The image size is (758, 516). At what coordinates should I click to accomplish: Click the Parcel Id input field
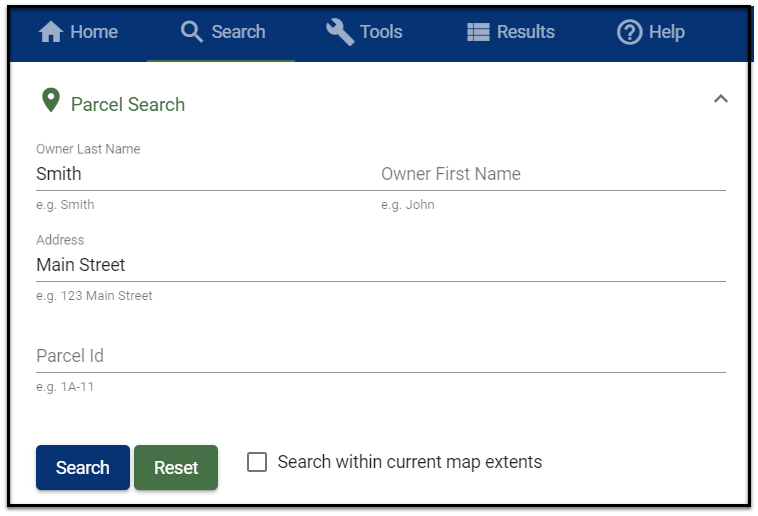pyautogui.click(x=380, y=356)
